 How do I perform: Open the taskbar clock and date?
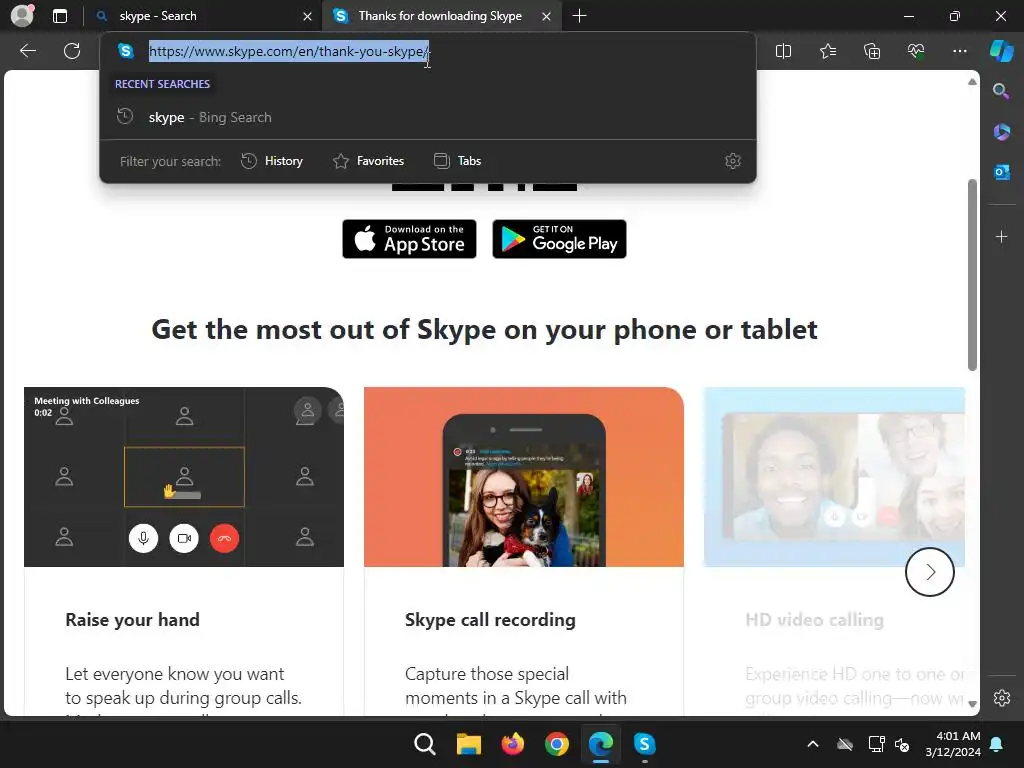point(953,744)
